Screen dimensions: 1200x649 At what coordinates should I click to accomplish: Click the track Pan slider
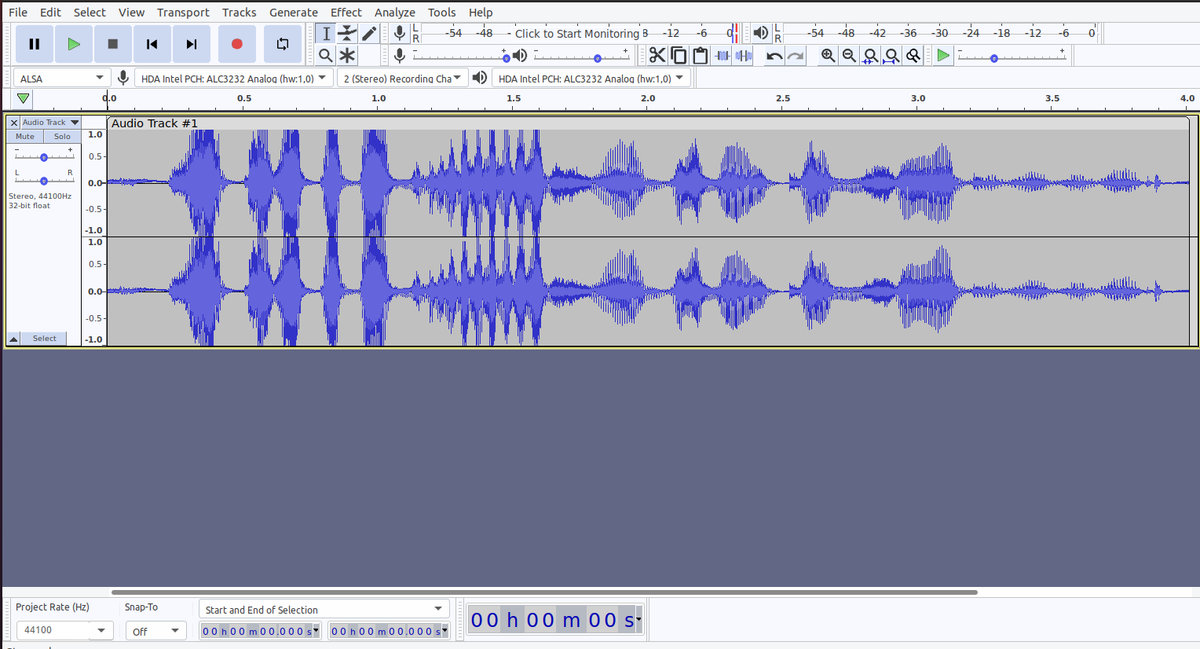click(43, 181)
